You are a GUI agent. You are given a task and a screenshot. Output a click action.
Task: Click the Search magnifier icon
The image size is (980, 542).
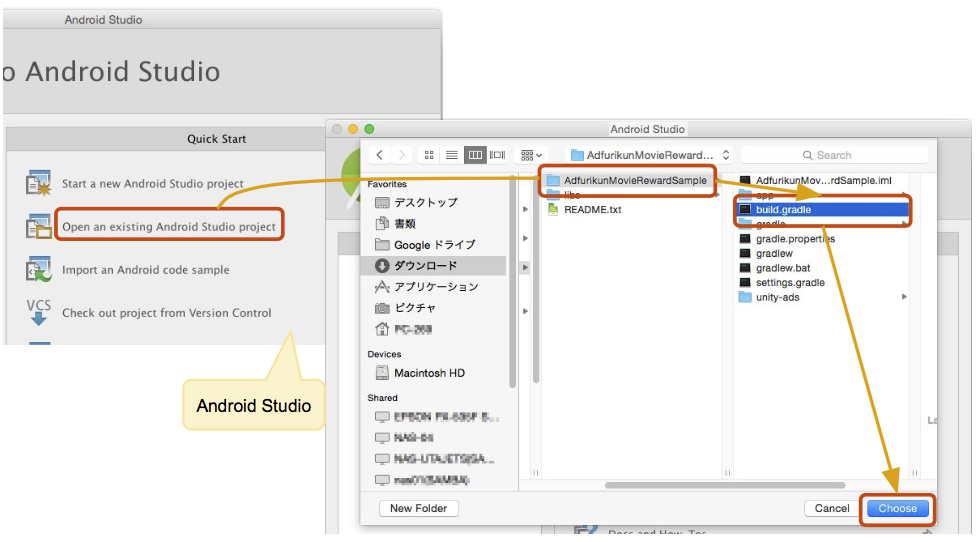pos(808,155)
